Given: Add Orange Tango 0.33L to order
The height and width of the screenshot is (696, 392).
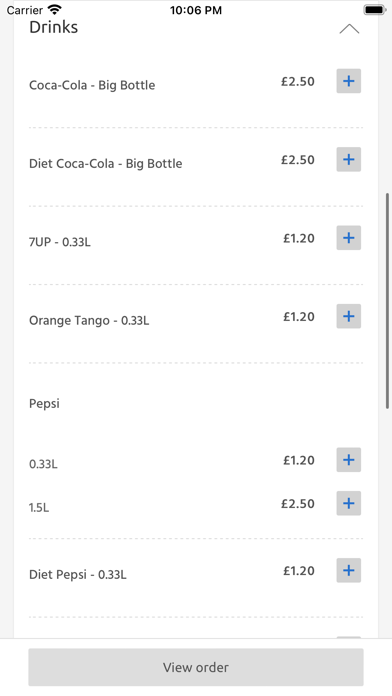Looking at the screenshot, I should (348, 316).
